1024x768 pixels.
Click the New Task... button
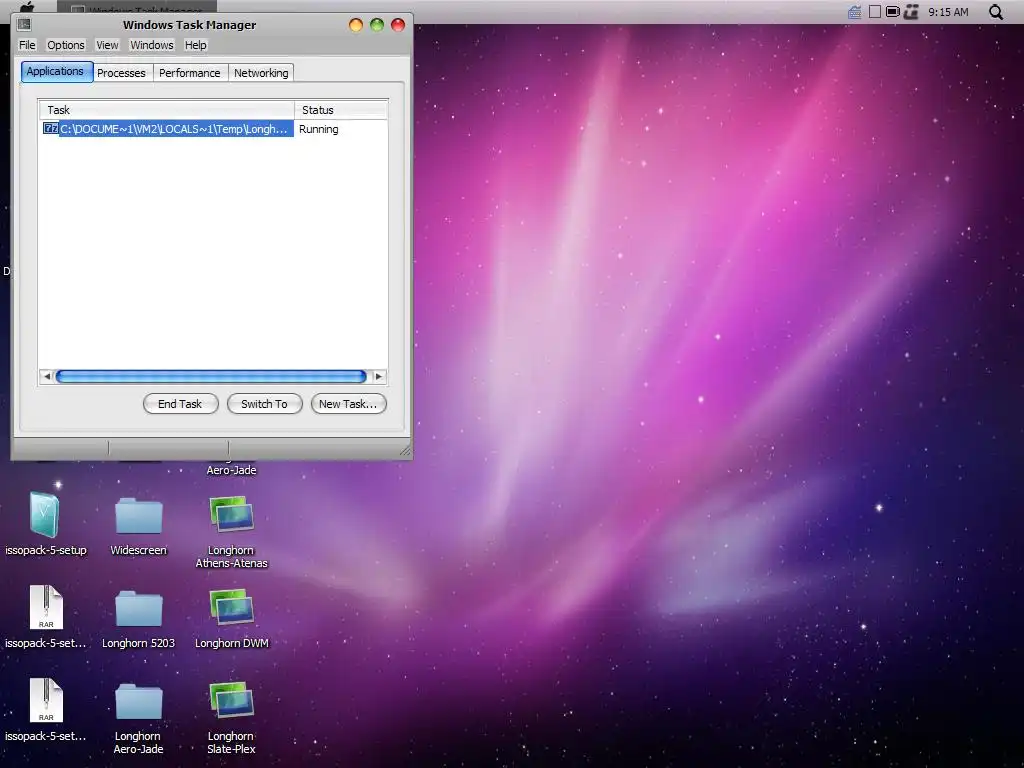[349, 404]
